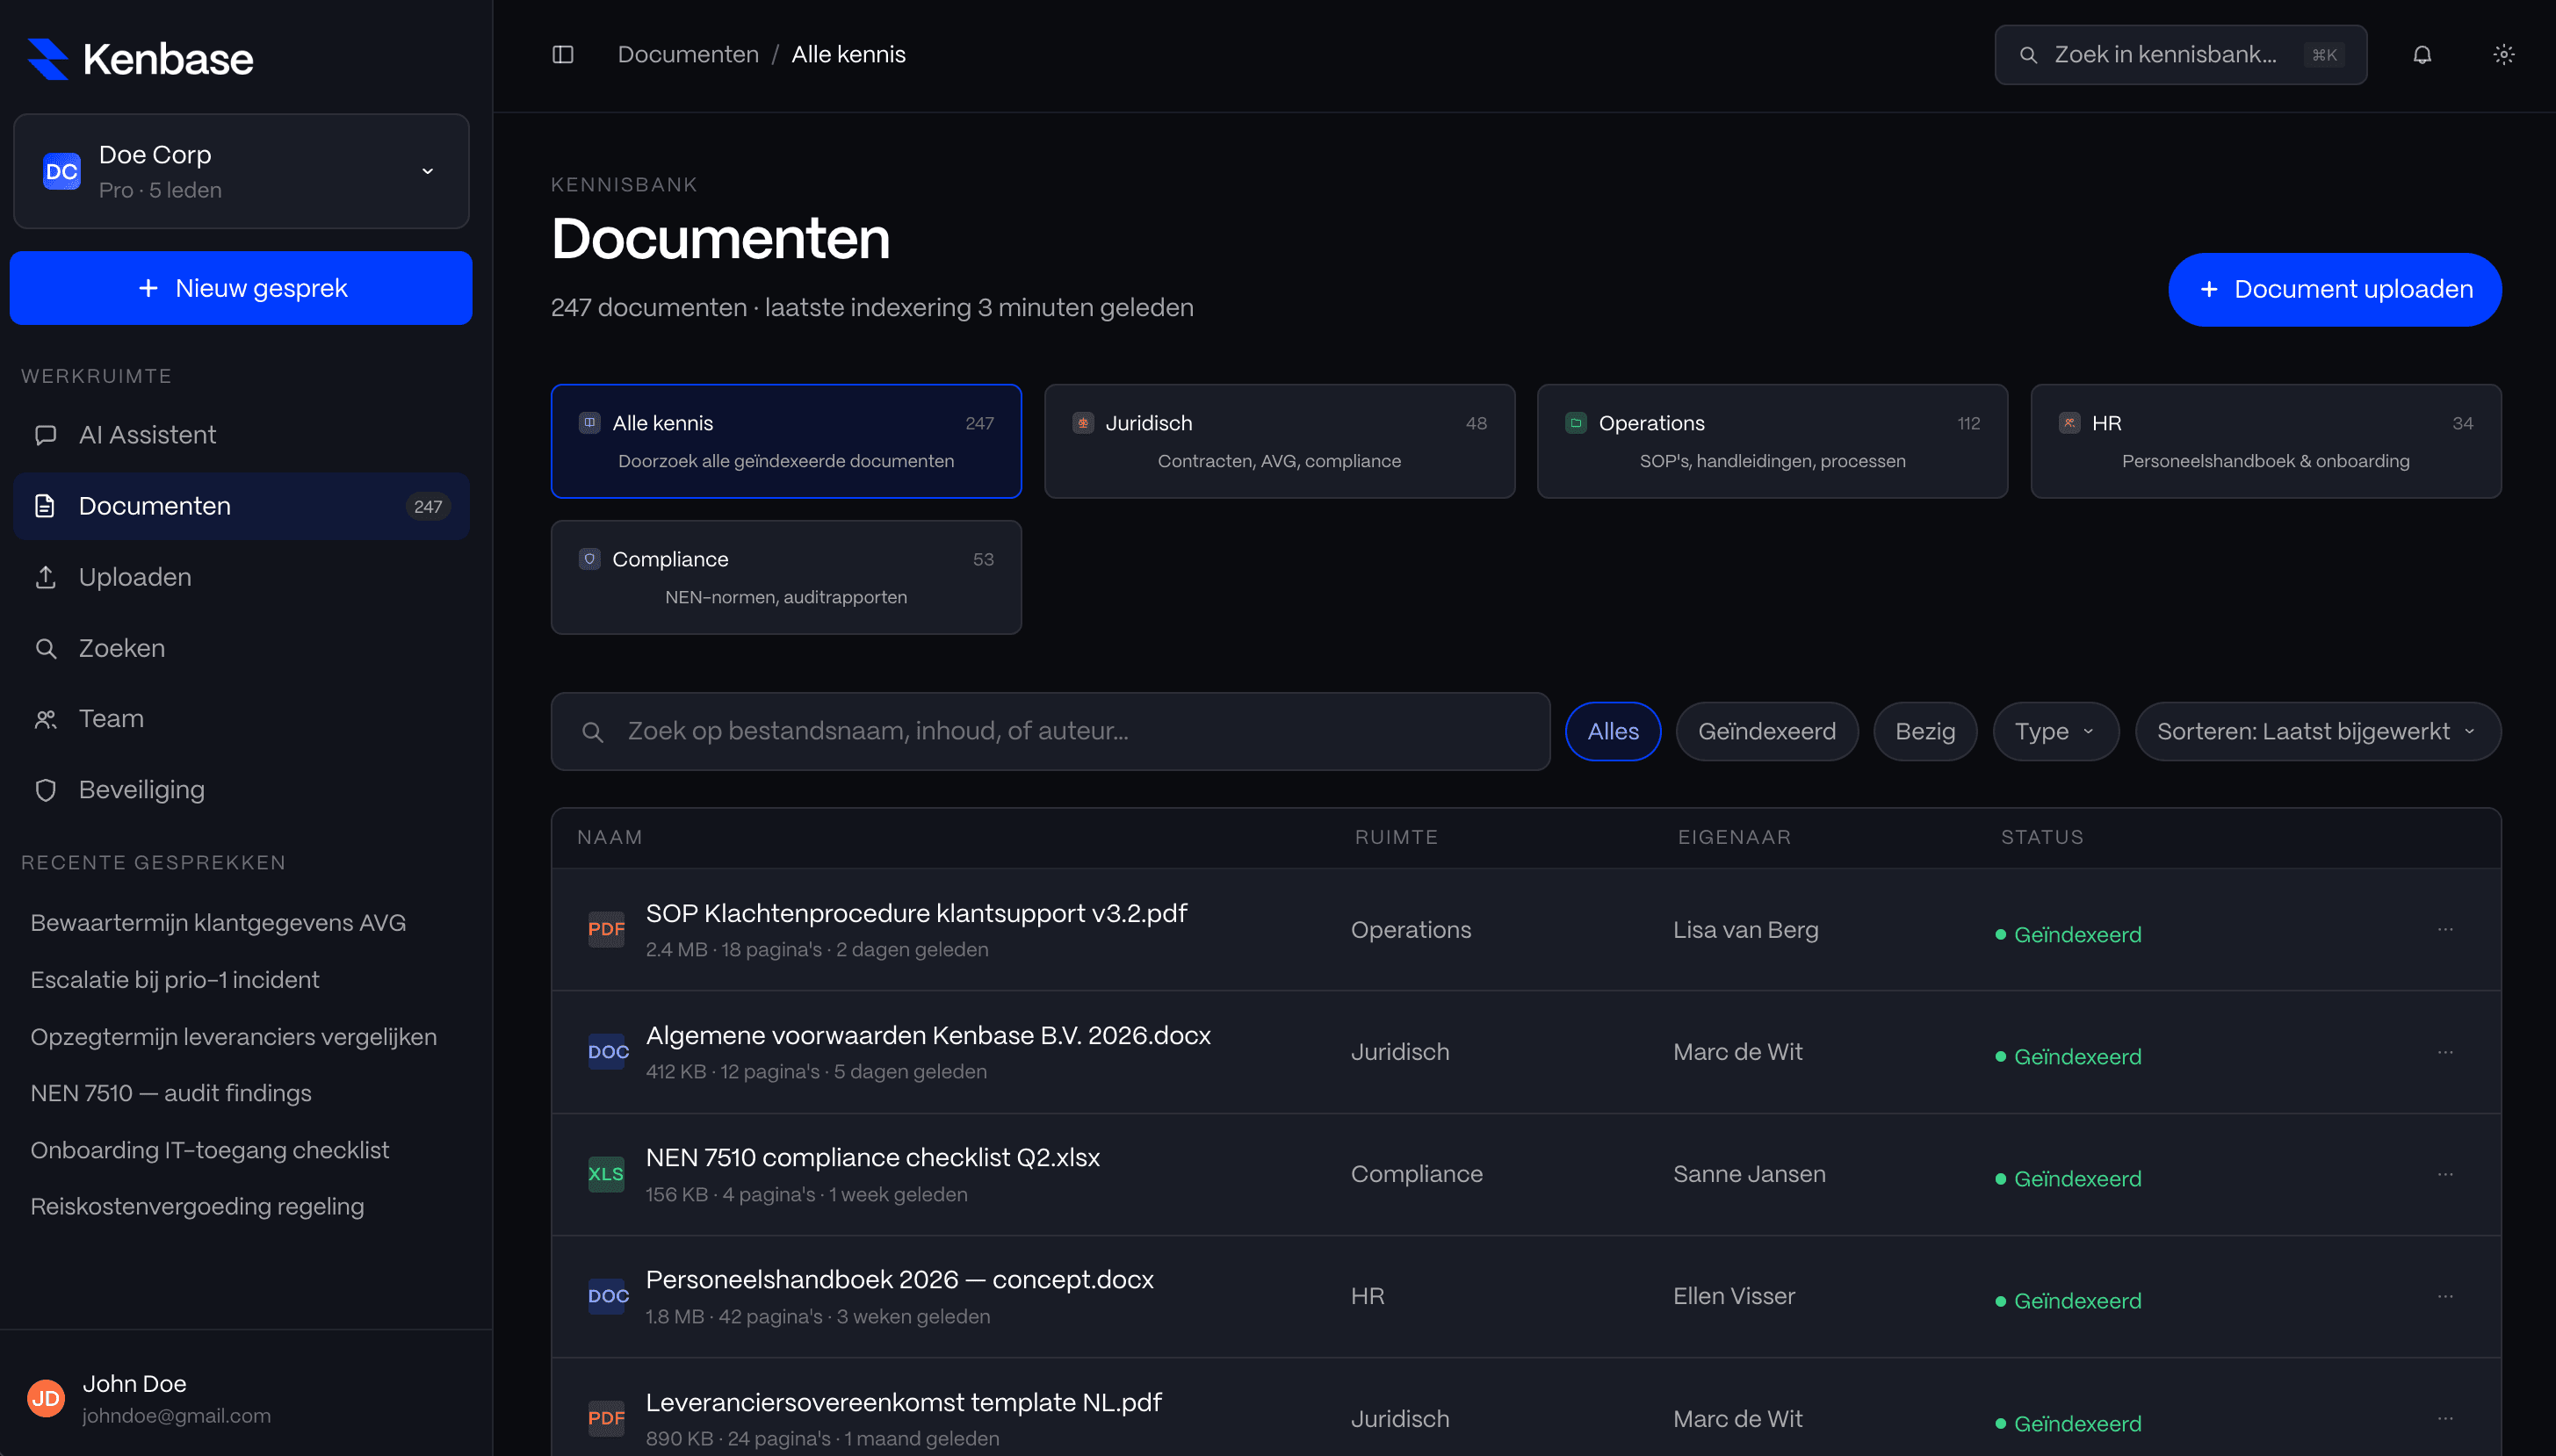This screenshot has width=2556, height=1456.
Task: Expand the Doe Corp workspace chevron
Action: 427,171
